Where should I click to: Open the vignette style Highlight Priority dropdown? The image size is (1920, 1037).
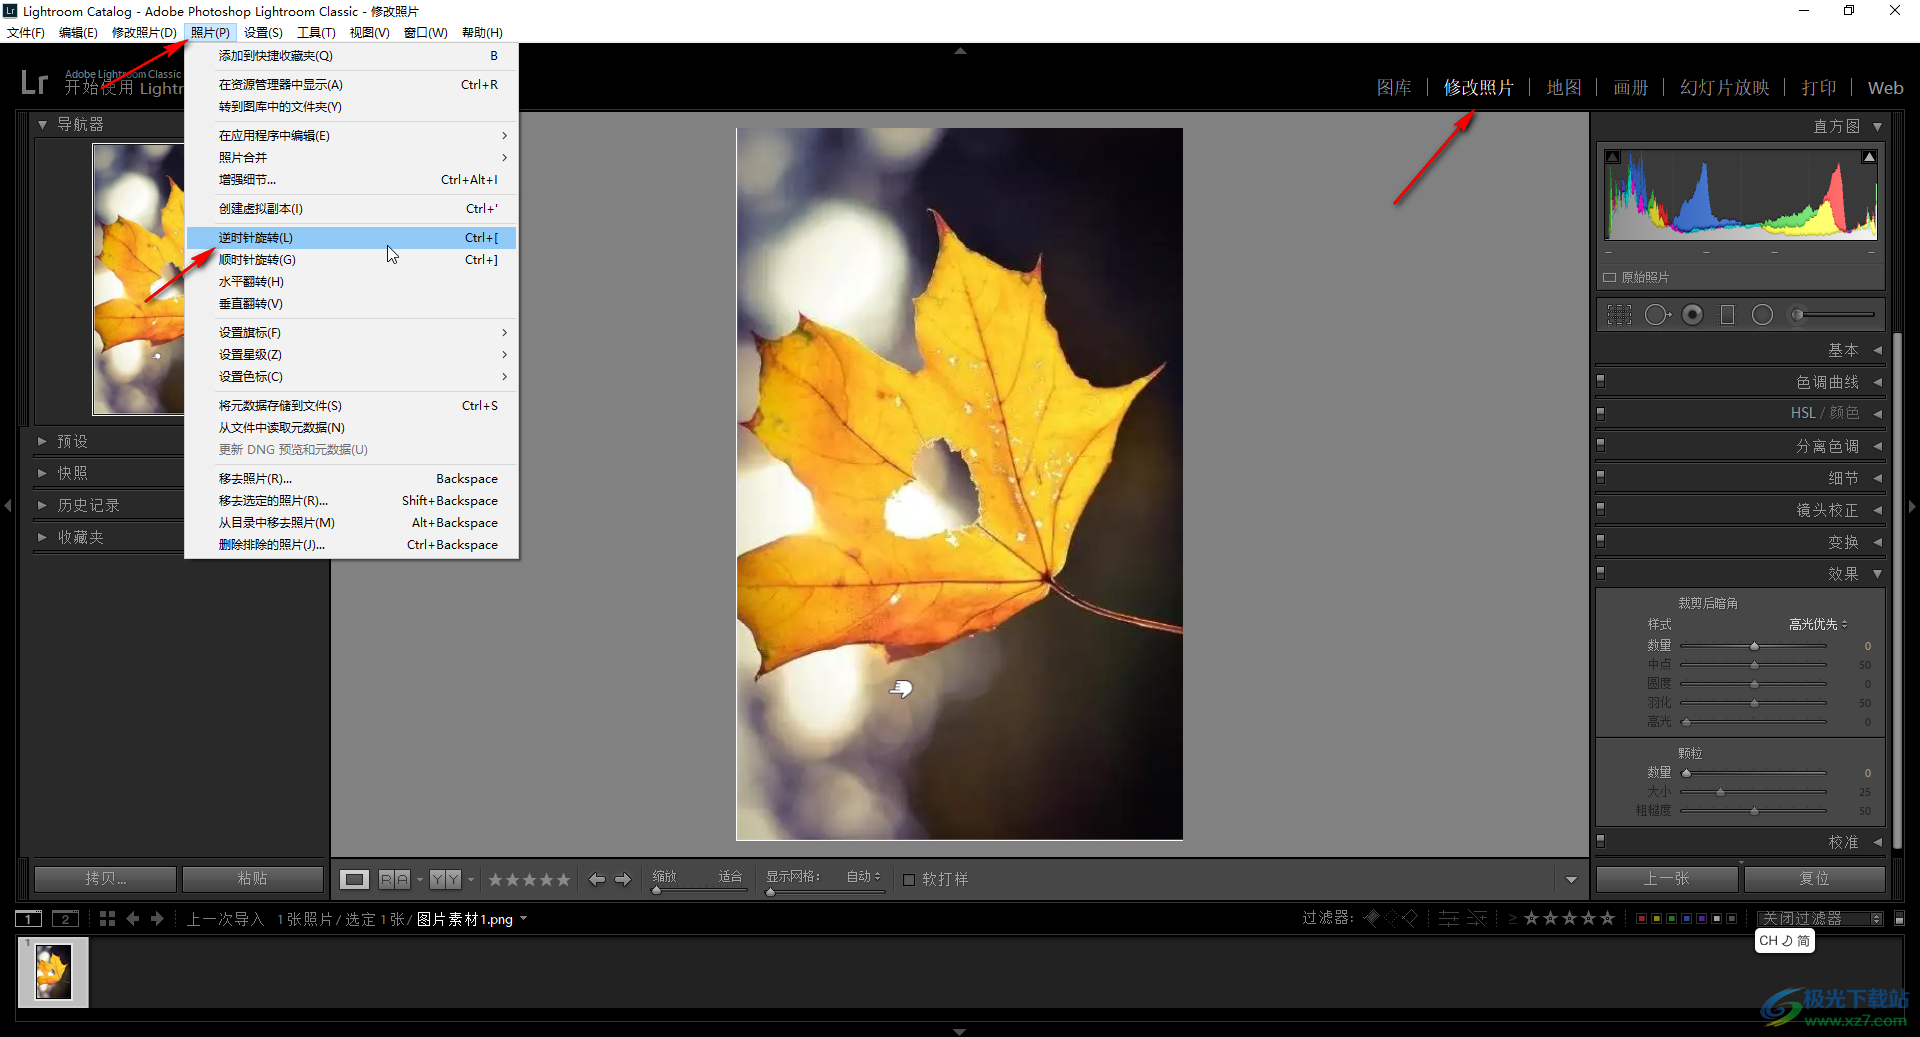point(1818,624)
